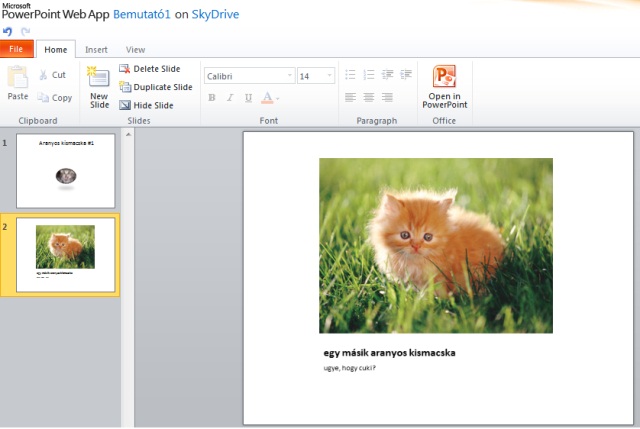Select the kitten photo on the slide
Image resolution: width=640 pixels, height=429 pixels.
click(x=436, y=246)
